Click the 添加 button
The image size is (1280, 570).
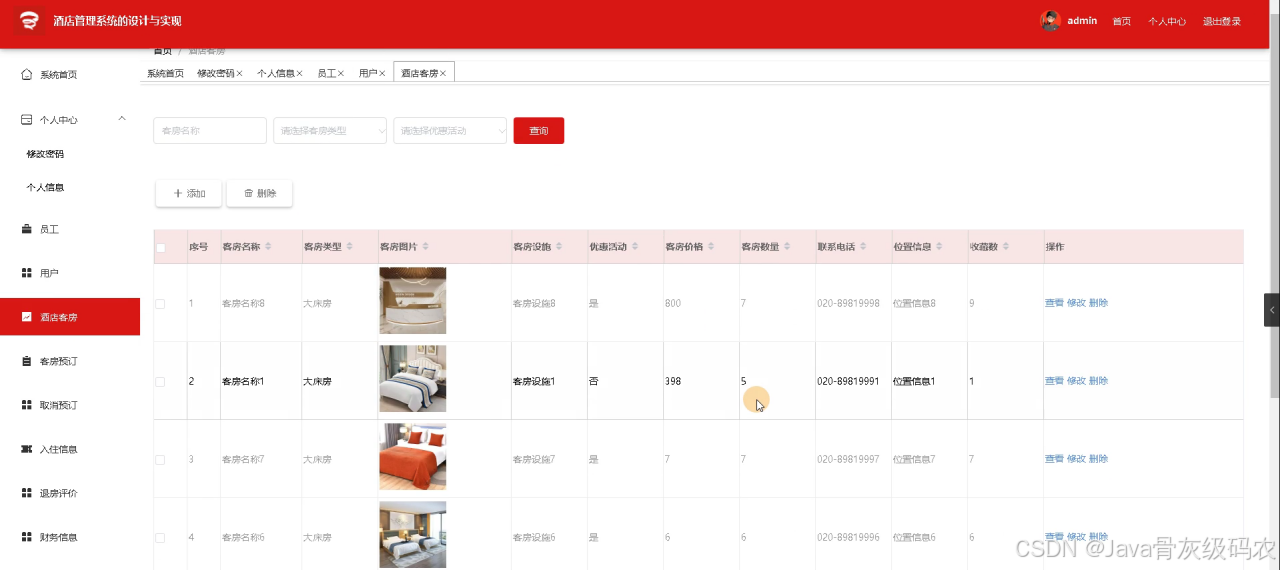click(x=189, y=194)
